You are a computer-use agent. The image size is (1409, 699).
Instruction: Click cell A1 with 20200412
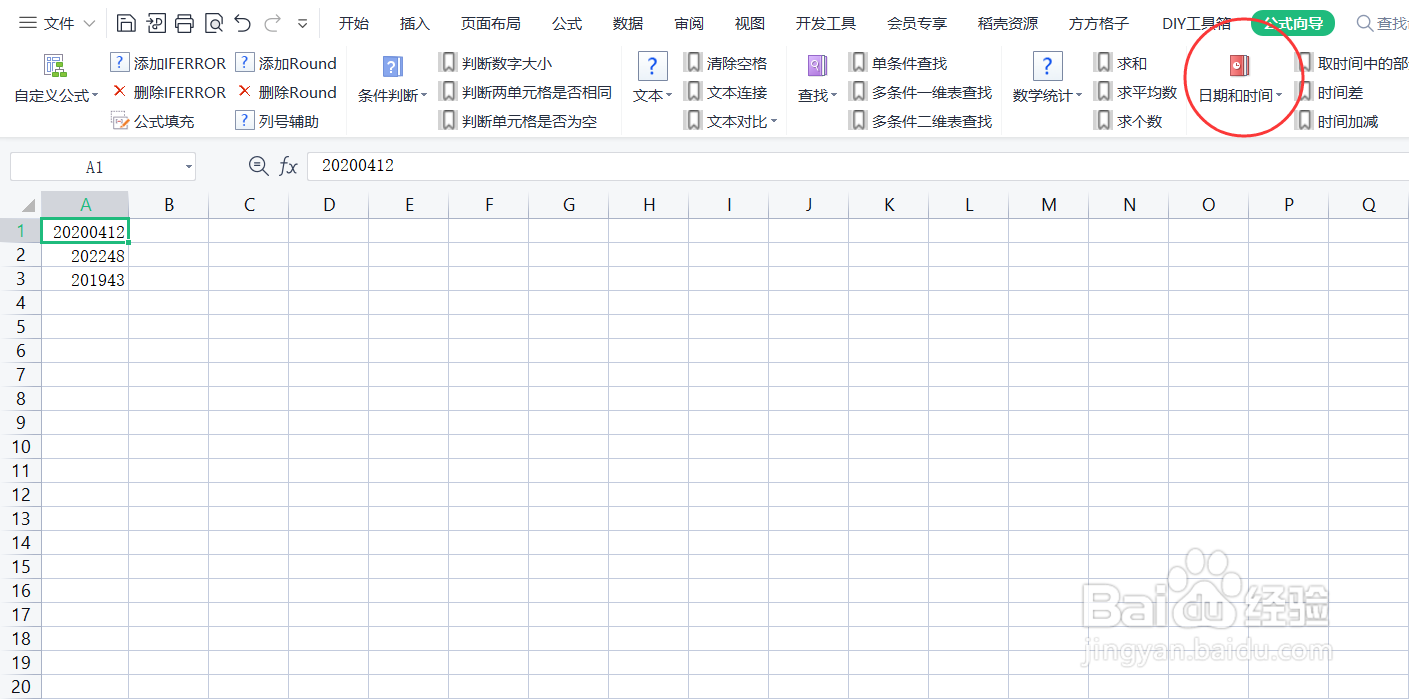pos(85,231)
